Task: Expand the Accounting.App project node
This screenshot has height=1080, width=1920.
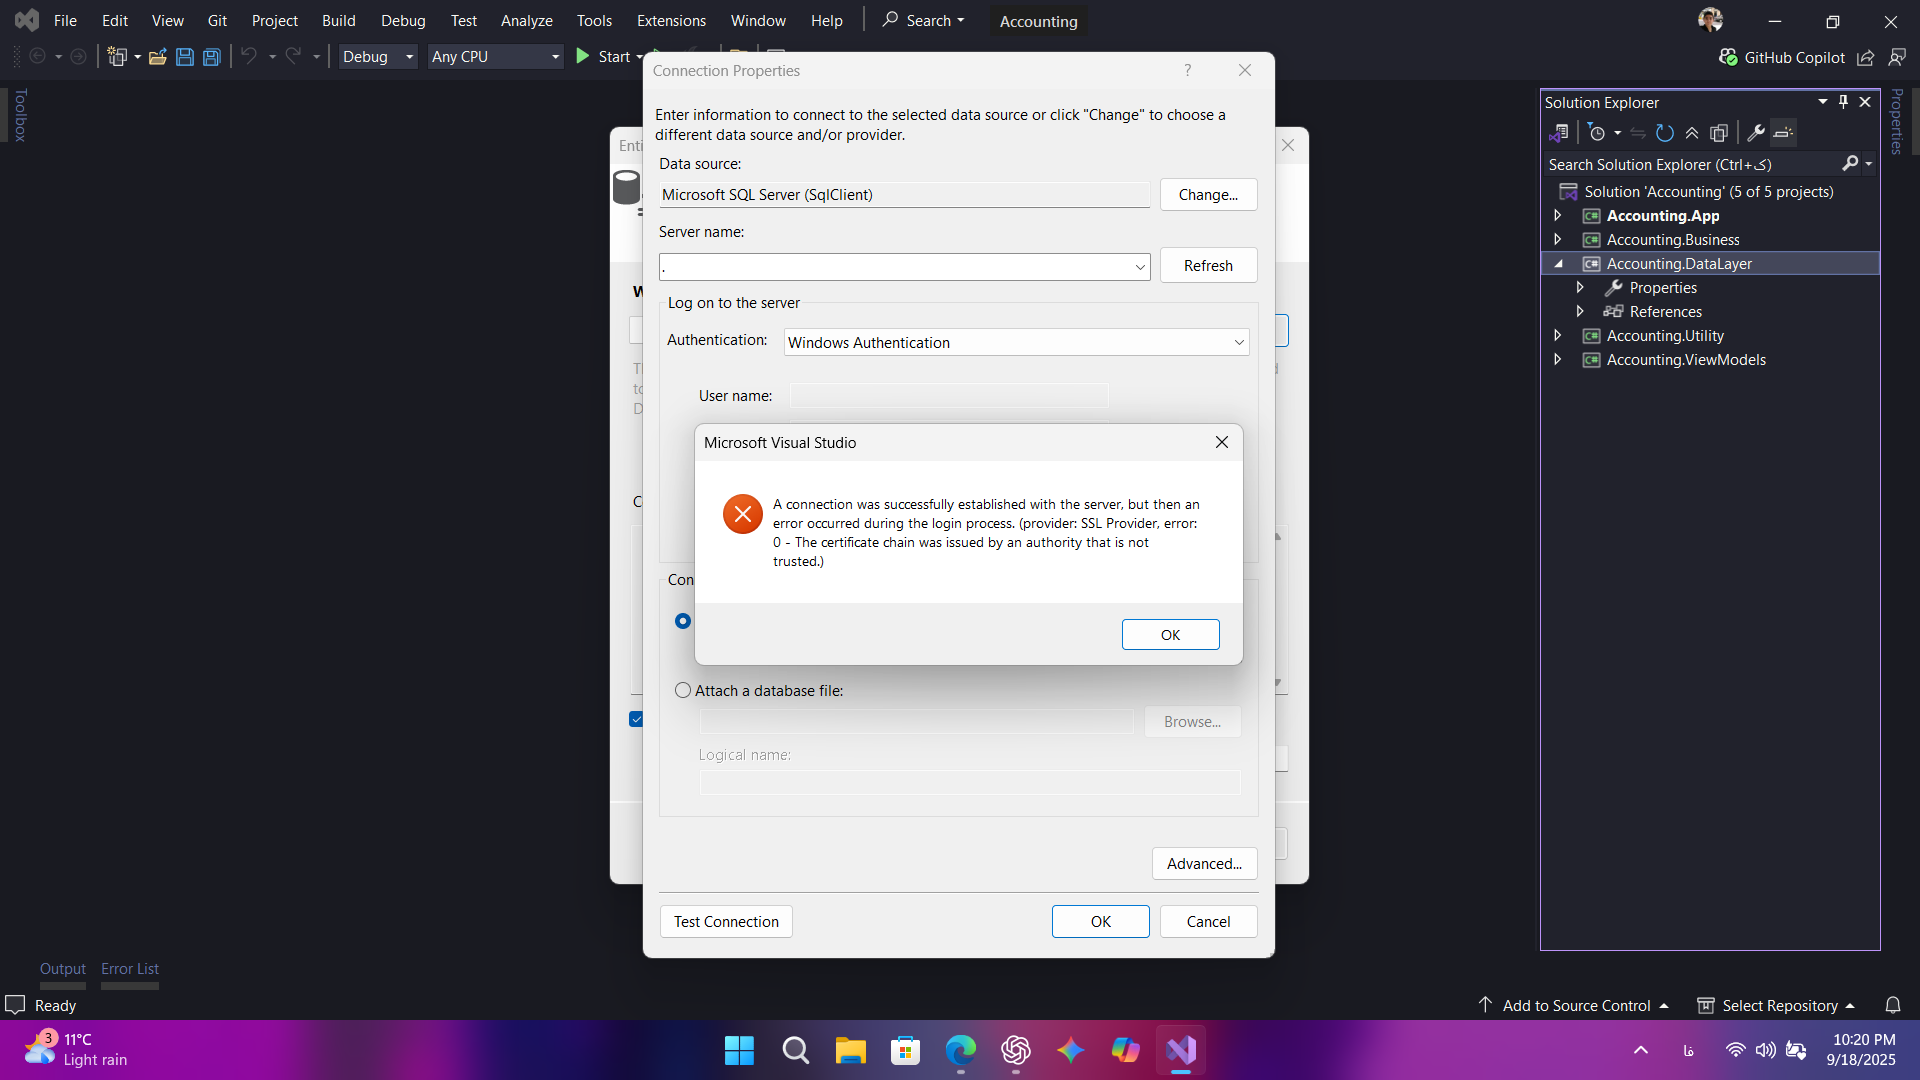Action: [1558, 216]
